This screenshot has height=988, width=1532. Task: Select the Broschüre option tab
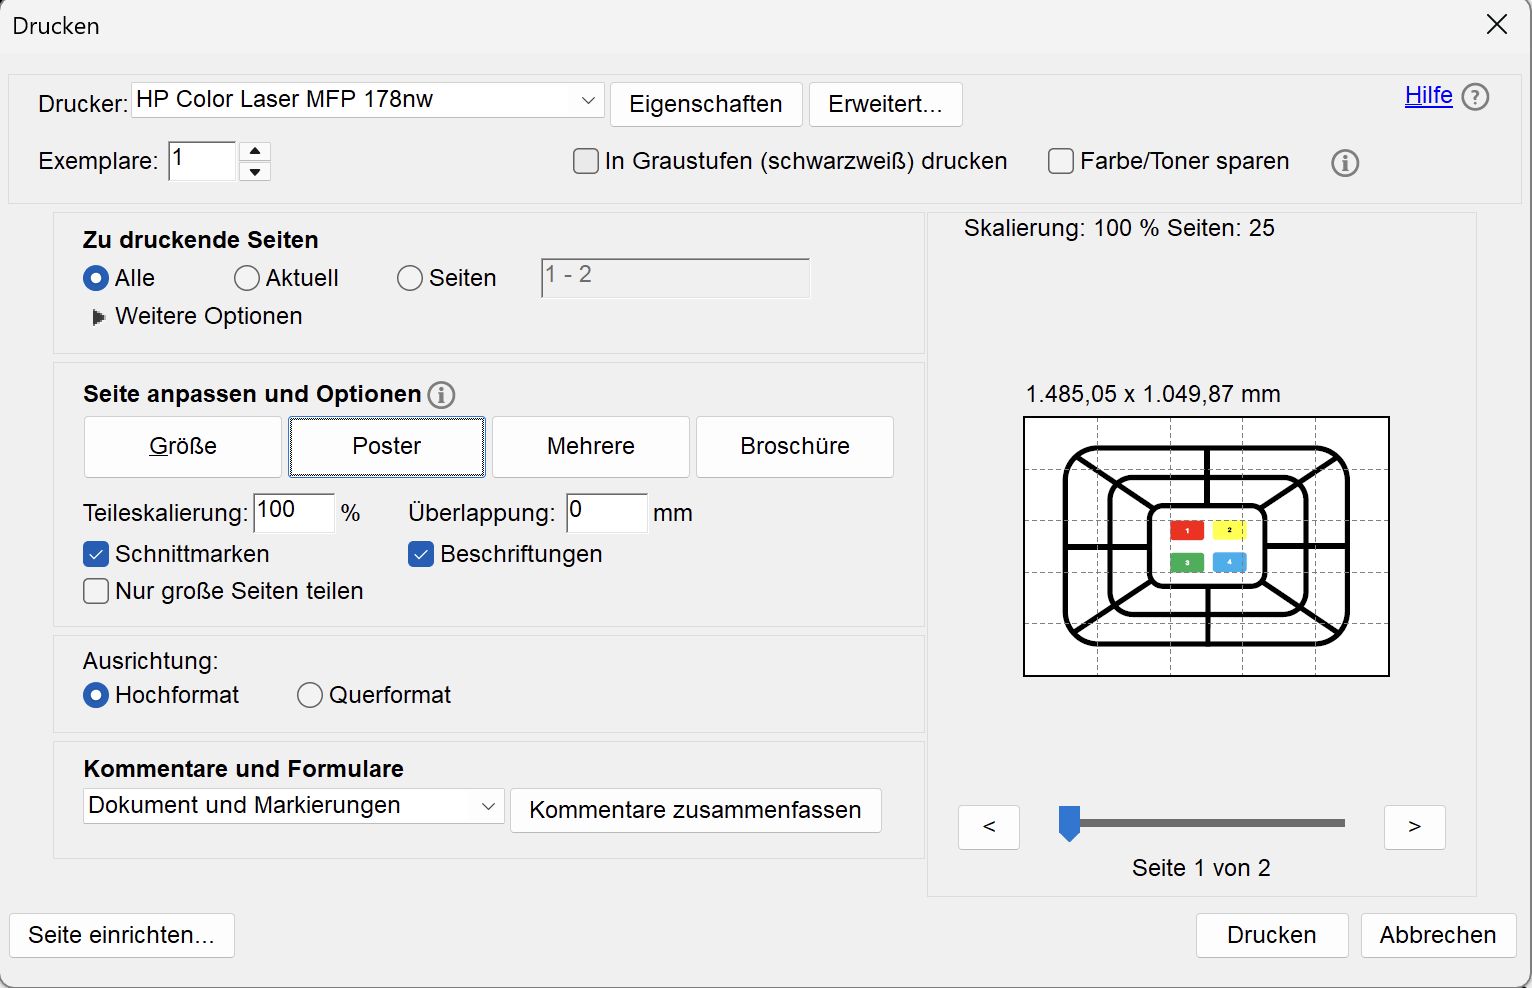click(795, 447)
